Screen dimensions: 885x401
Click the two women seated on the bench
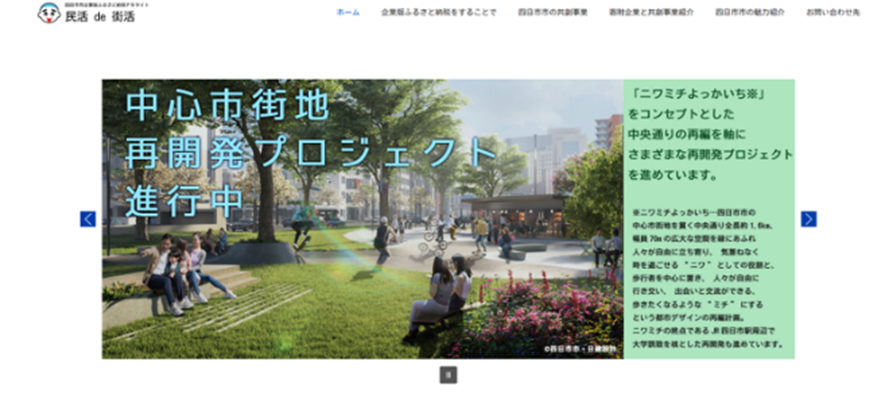pyautogui.click(x=443, y=293)
